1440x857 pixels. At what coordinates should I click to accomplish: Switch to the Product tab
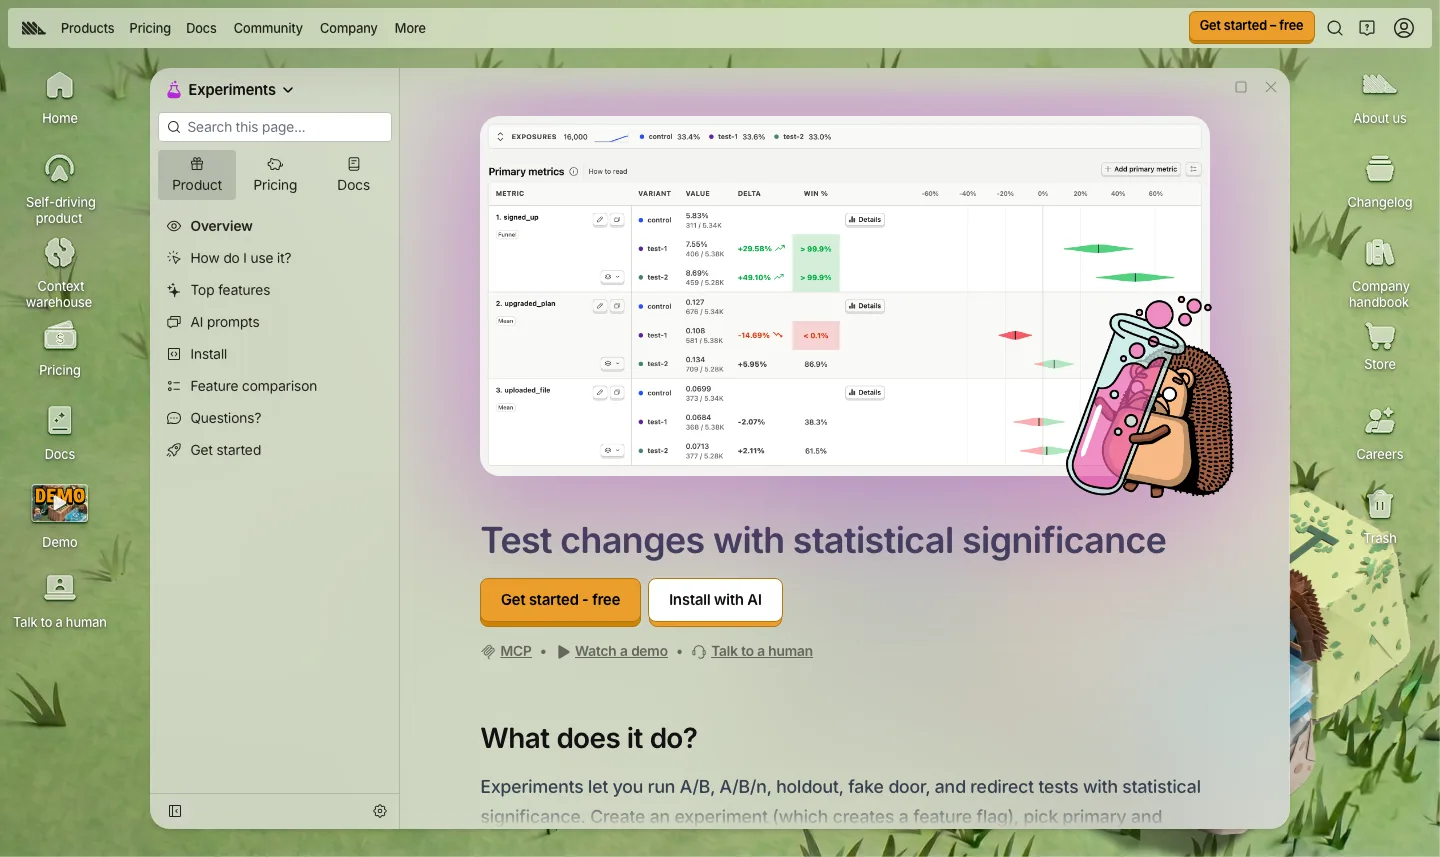coord(197,175)
